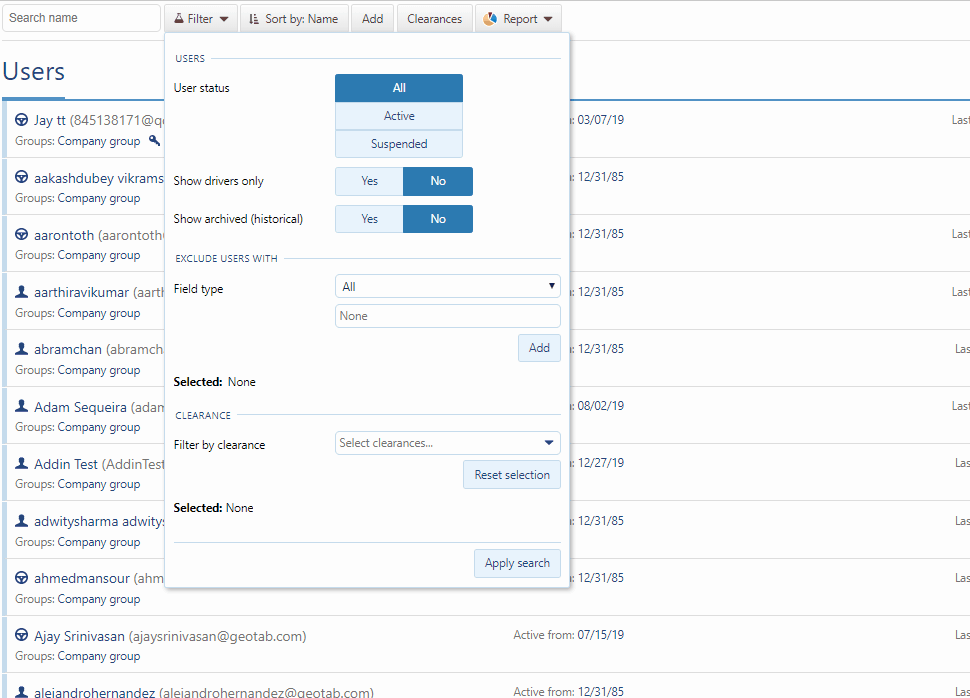
Task: Click the pie chart Report icon
Action: (x=491, y=19)
